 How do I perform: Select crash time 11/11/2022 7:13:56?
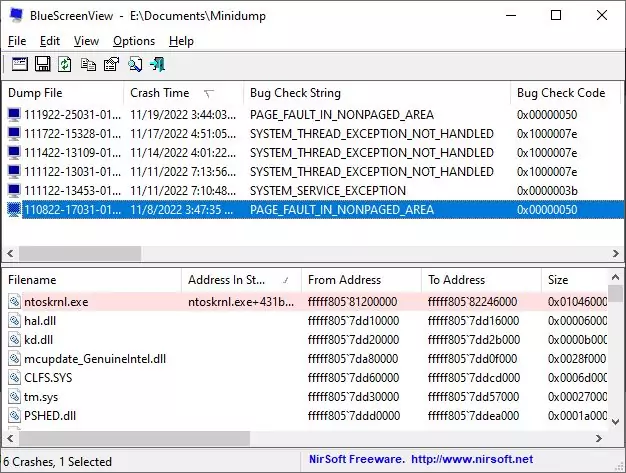[183, 172]
